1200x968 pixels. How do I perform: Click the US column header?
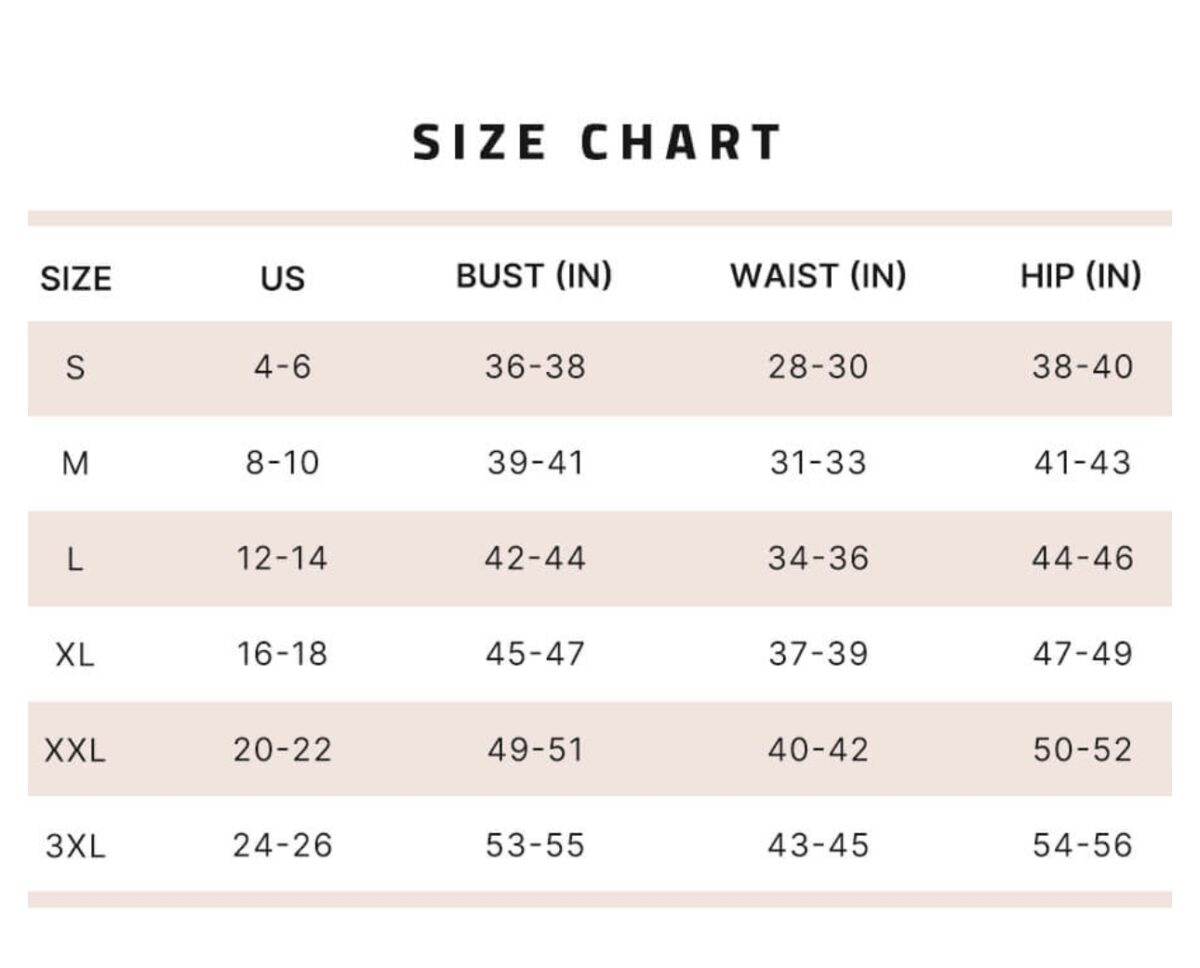pos(282,277)
